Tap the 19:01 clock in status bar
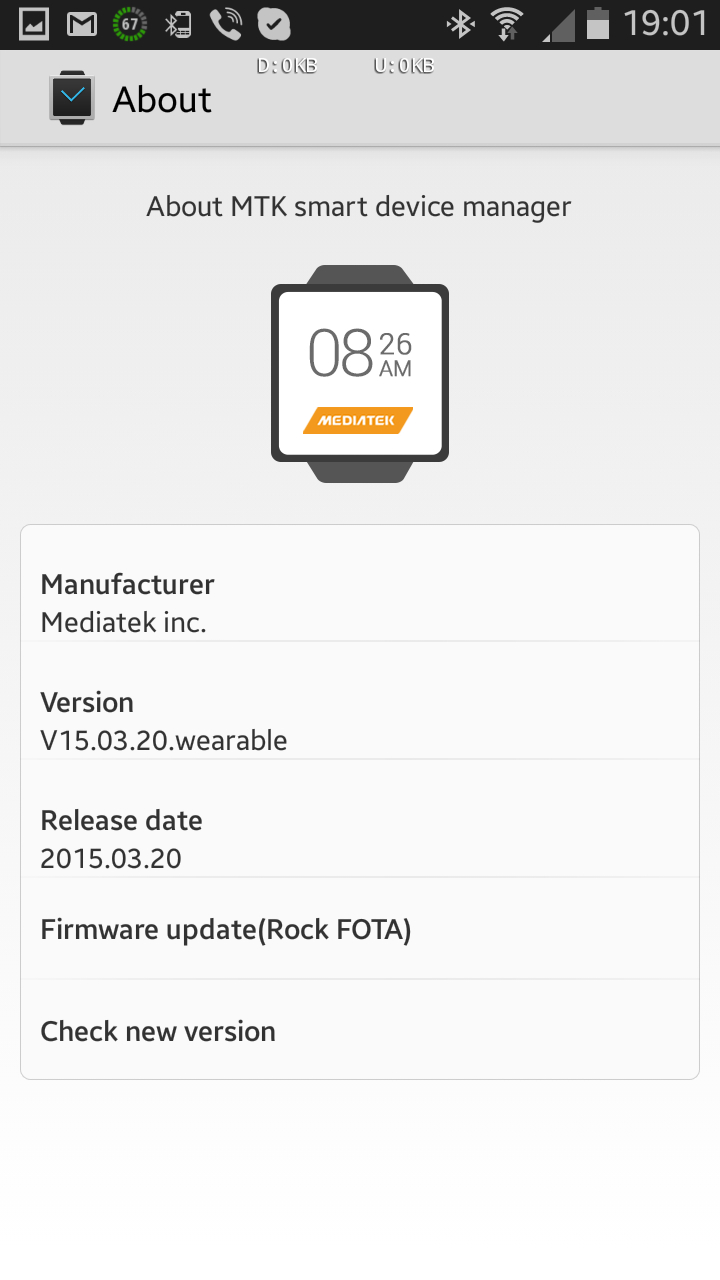The width and height of the screenshot is (720, 1280). (x=664, y=24)
